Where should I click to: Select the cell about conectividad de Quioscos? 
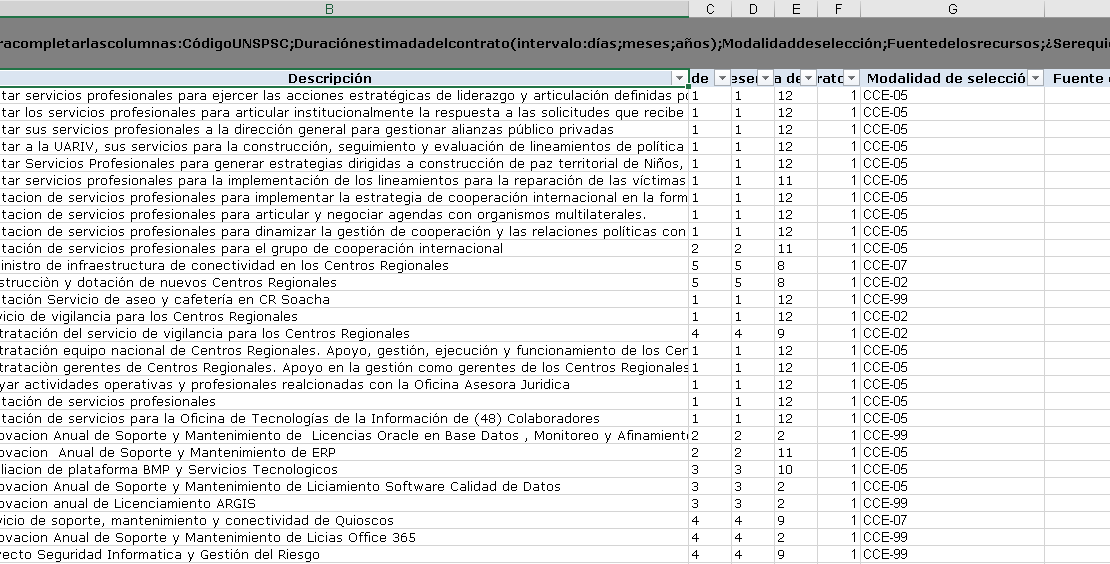click(x=344, y=520)
